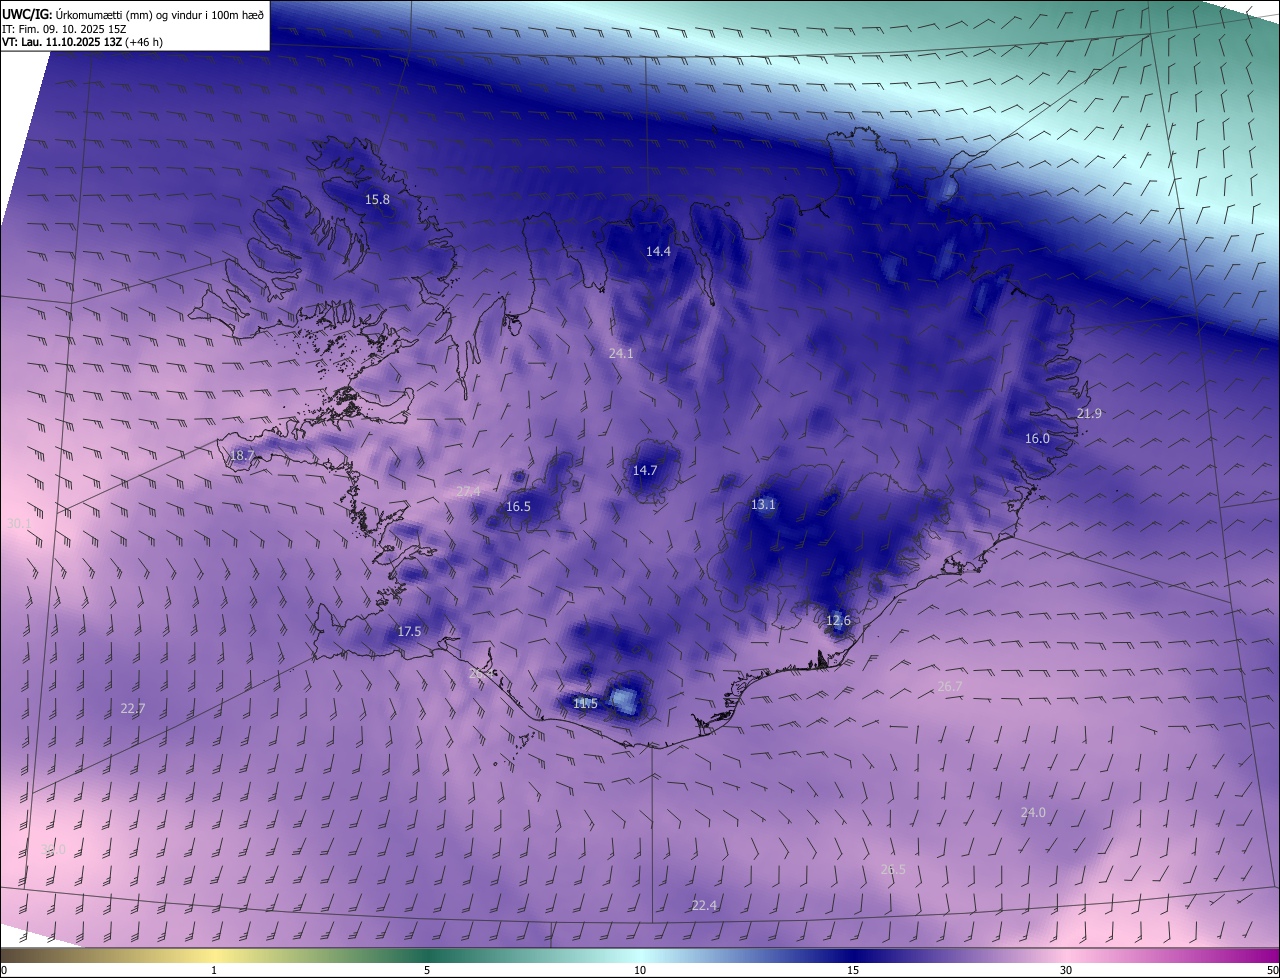Image resolution: width=1280 pixels, height=978 pixels.
Task: Click the 13.1 value over Vatnajökull
Action: click(x=763, y=505)
